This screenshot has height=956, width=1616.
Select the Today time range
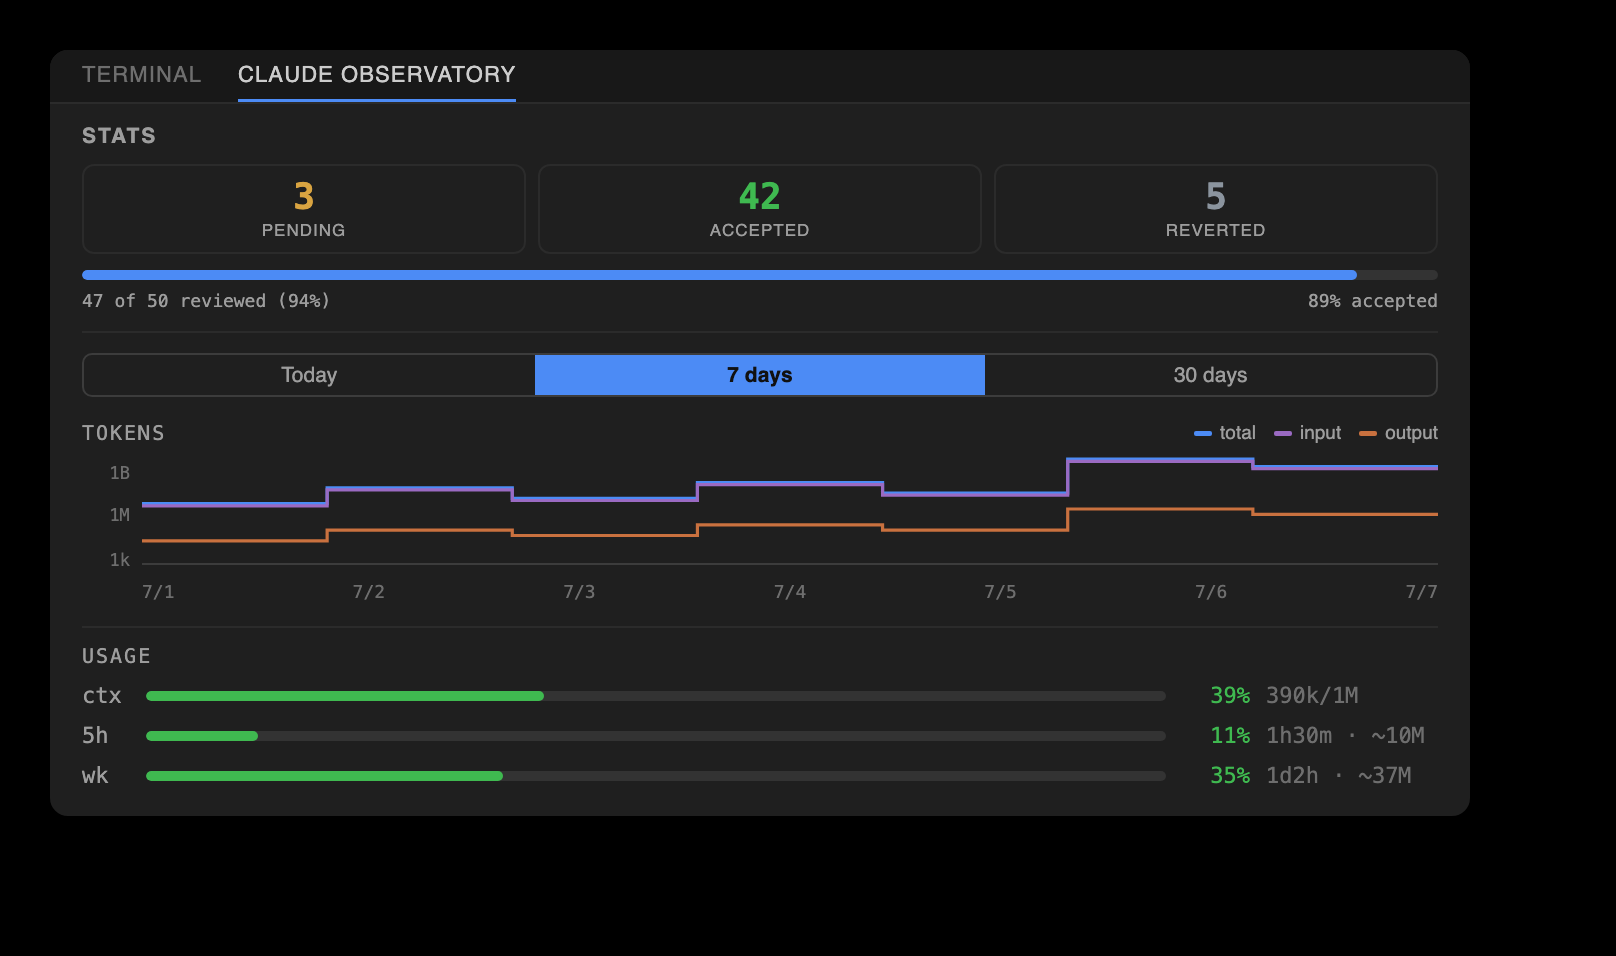pos(309,375)
